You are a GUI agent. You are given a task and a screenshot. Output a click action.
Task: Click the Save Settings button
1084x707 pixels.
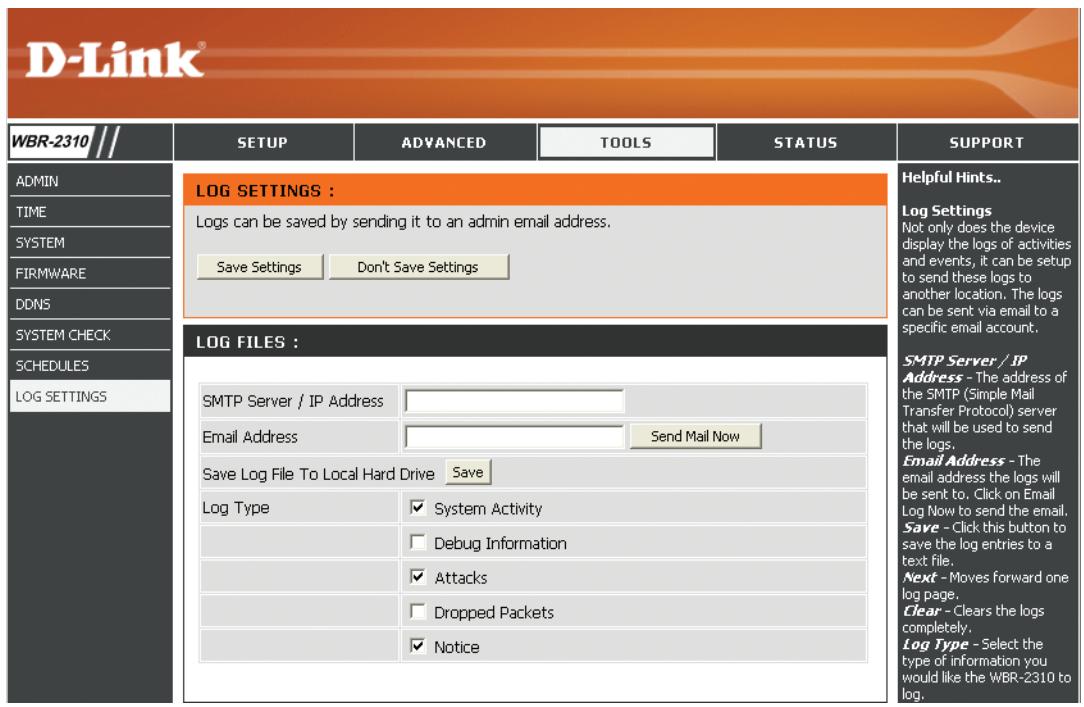click(259, 267)
